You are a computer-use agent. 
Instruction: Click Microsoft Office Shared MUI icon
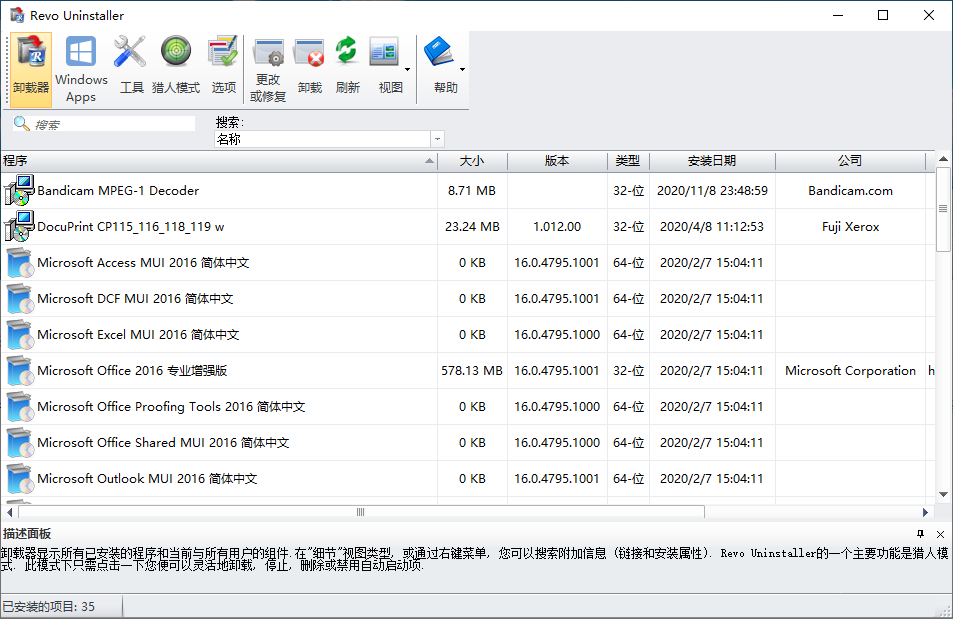(x=19, y=443)
